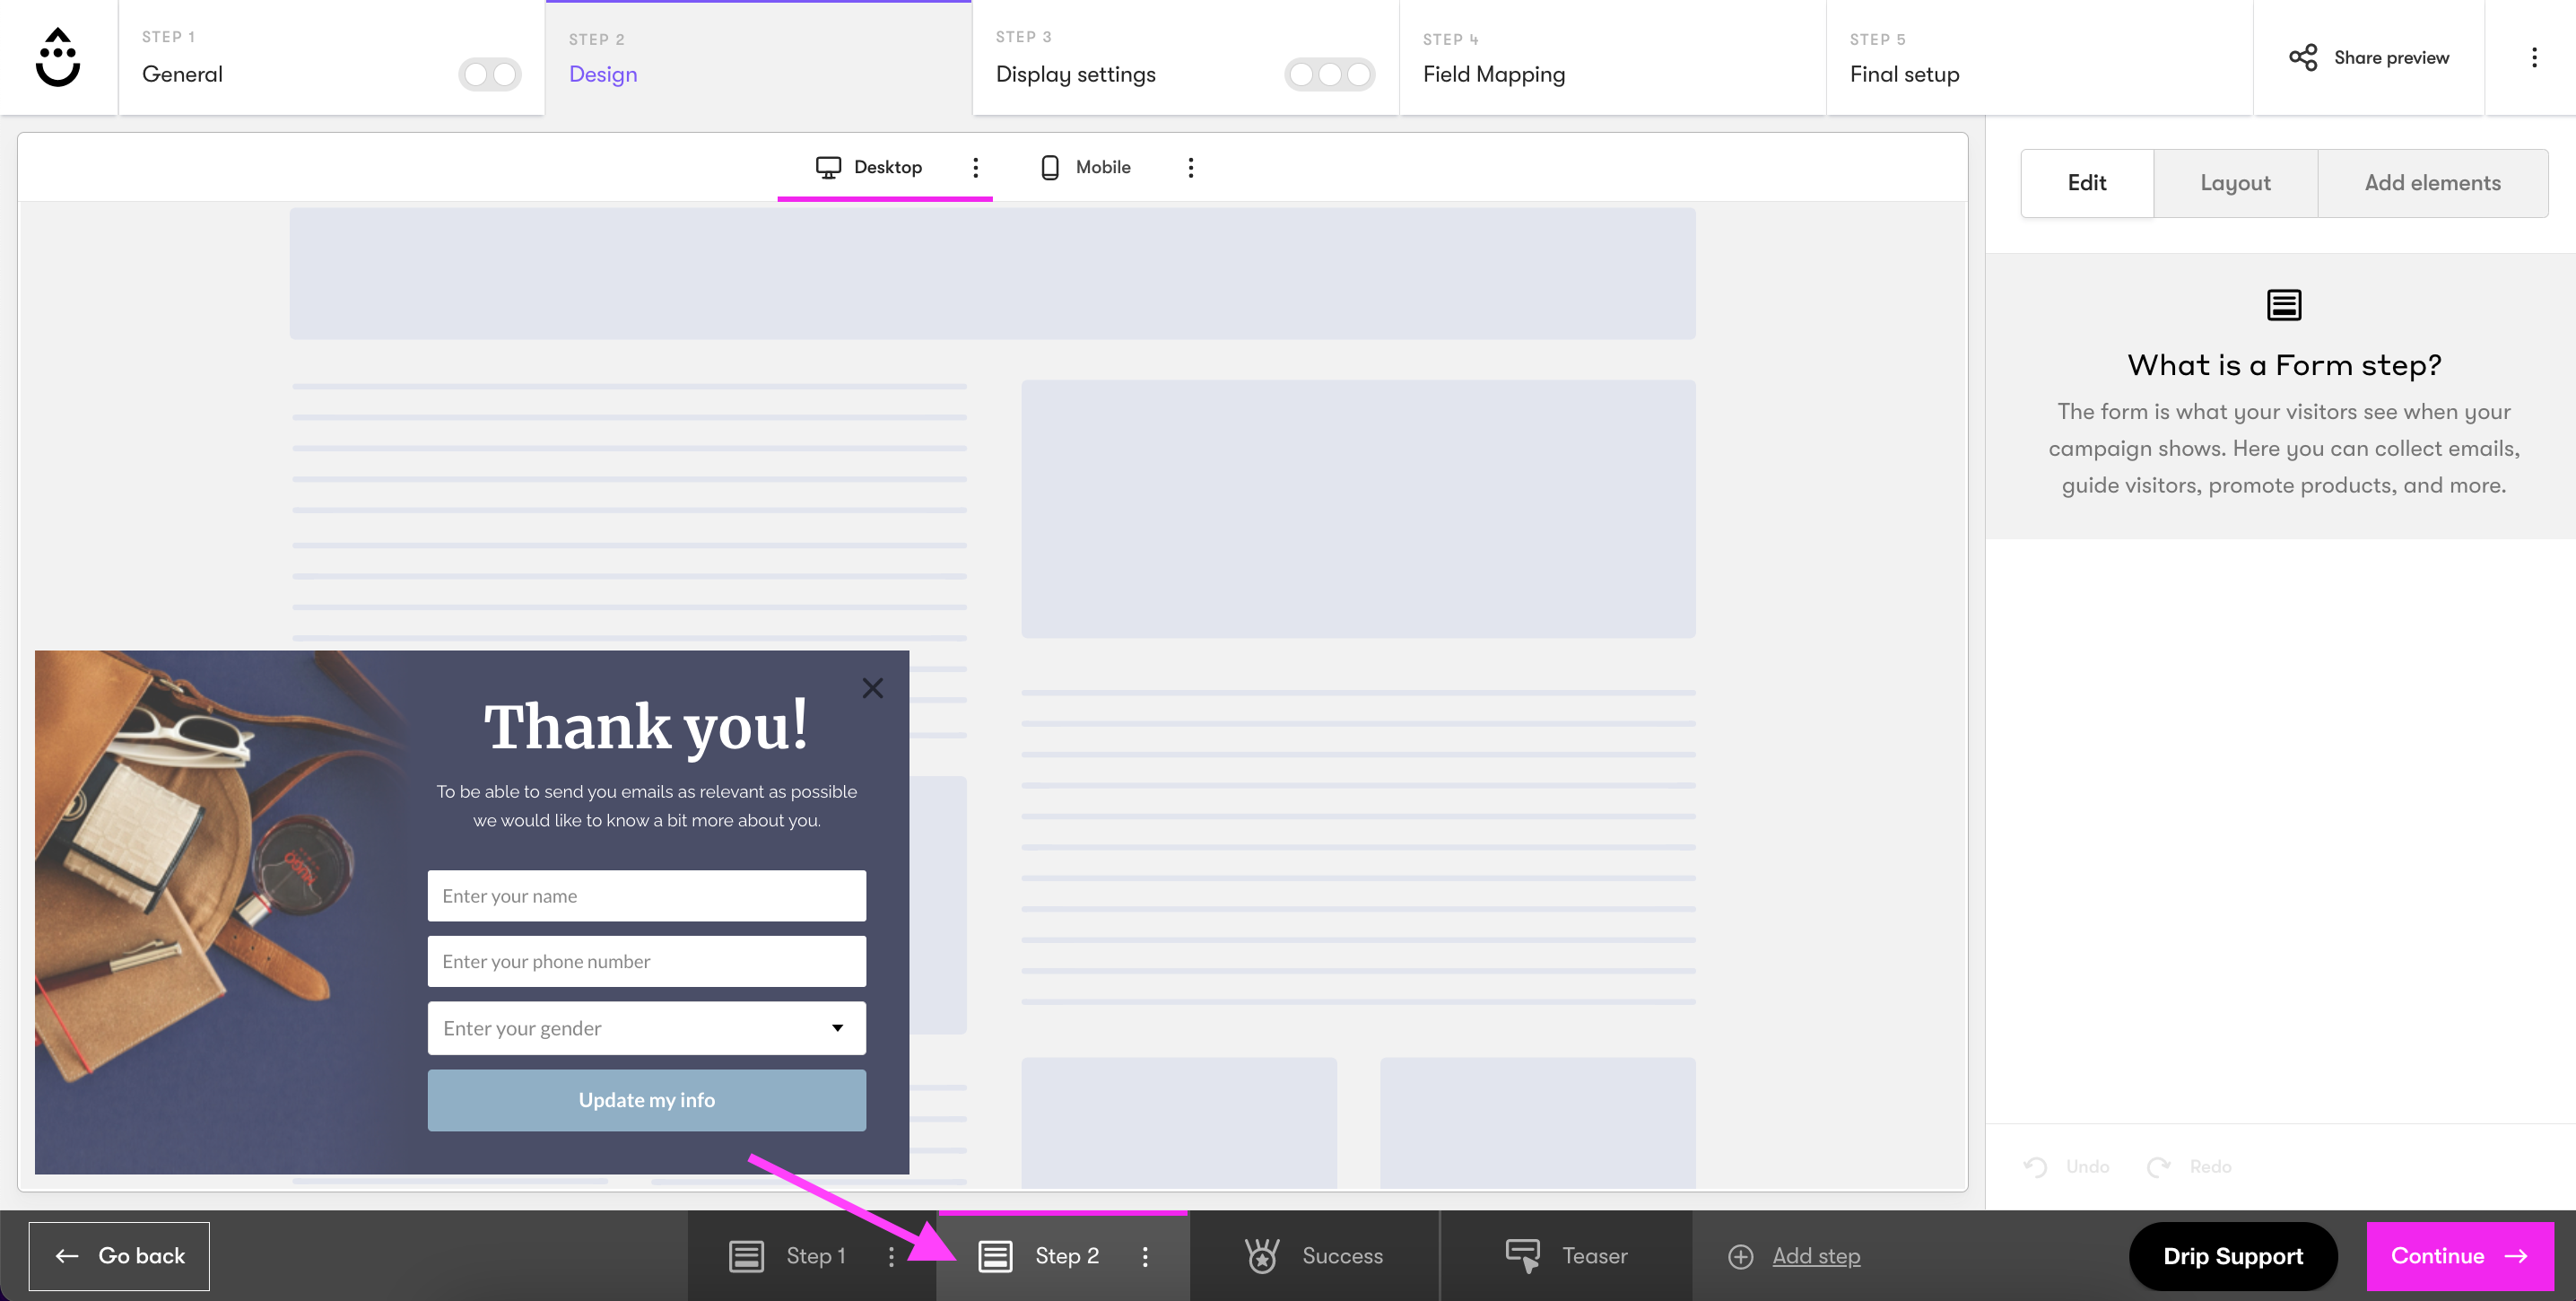Toggle the Display settings status switch
This screenshot has height=1301, width=2576.
[x=1330, y=74]
